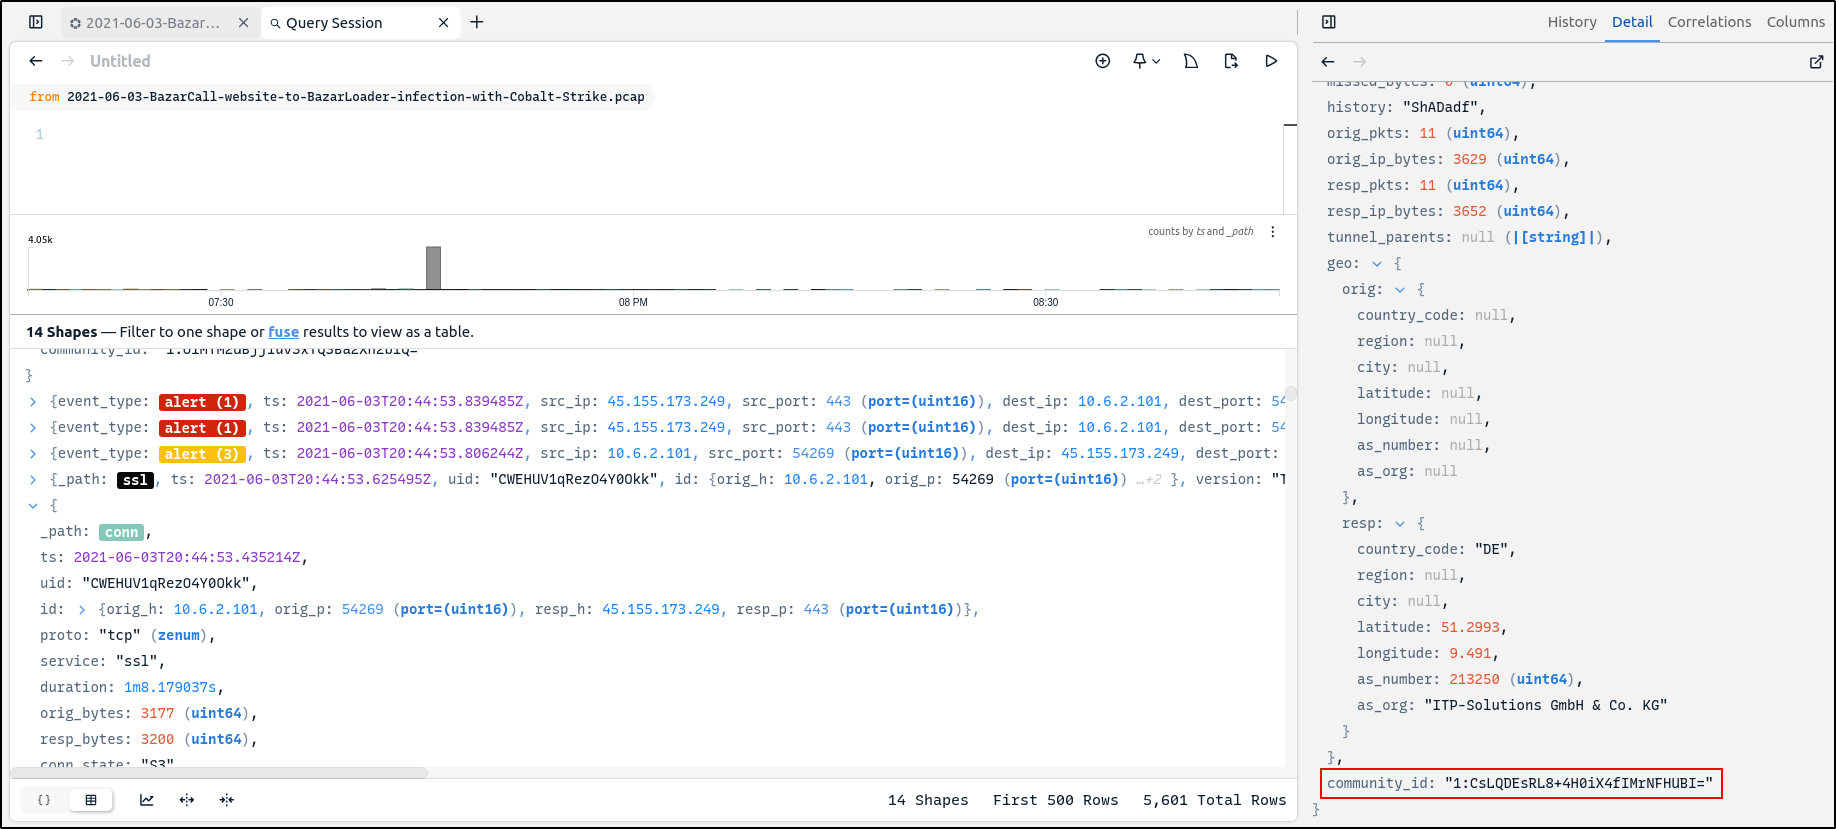Open histogram options three-dot menu
The height and width of the screenshot is (829, 1836).
(x=1273, y=232)
